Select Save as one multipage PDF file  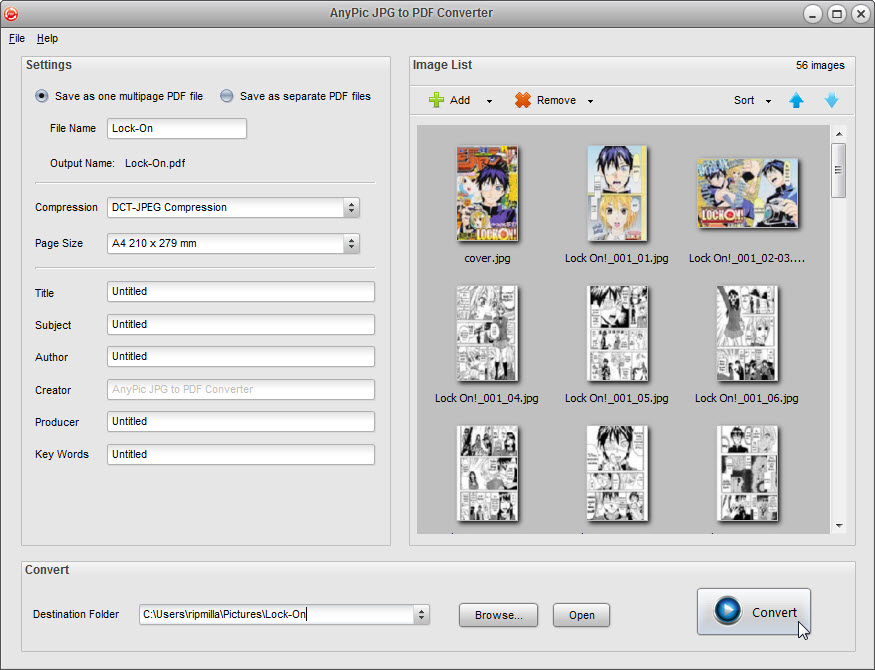tap(42, 96)
